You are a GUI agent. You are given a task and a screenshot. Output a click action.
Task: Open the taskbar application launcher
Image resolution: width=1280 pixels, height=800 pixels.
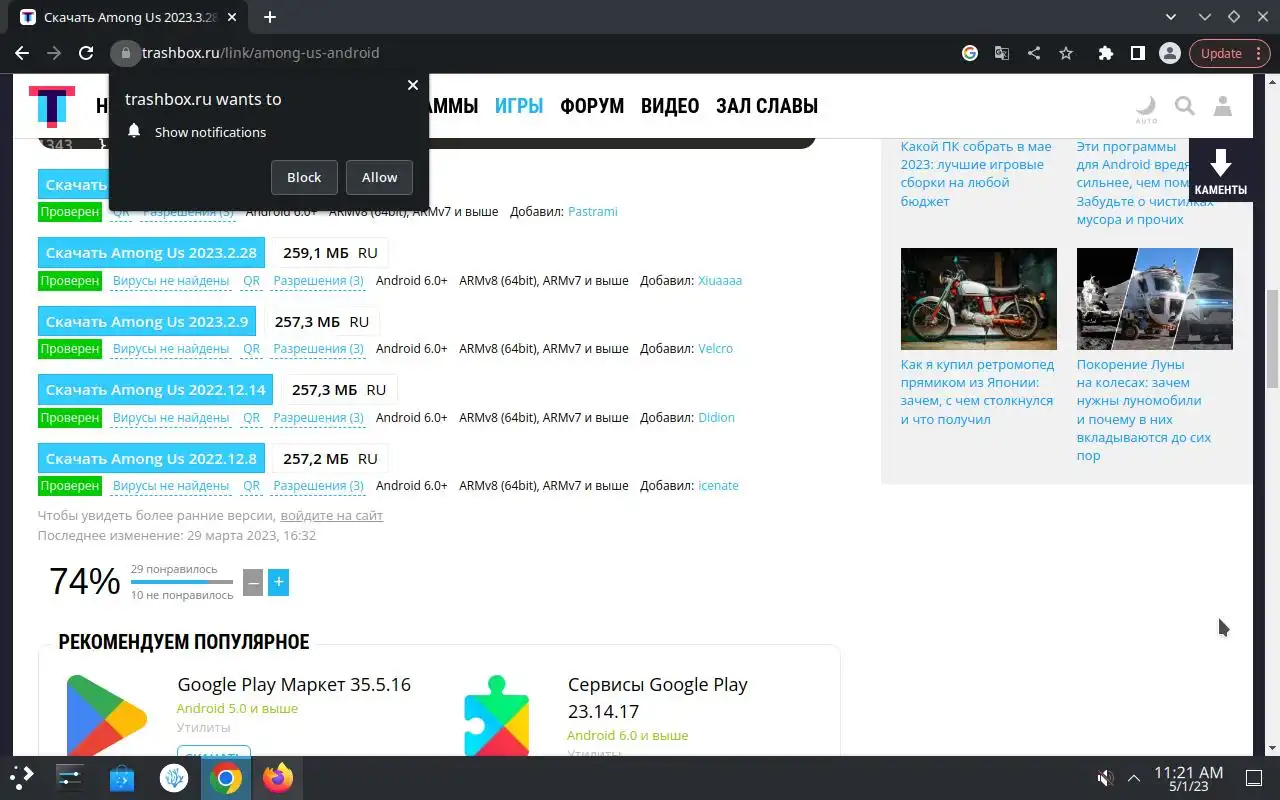[22, 777]
